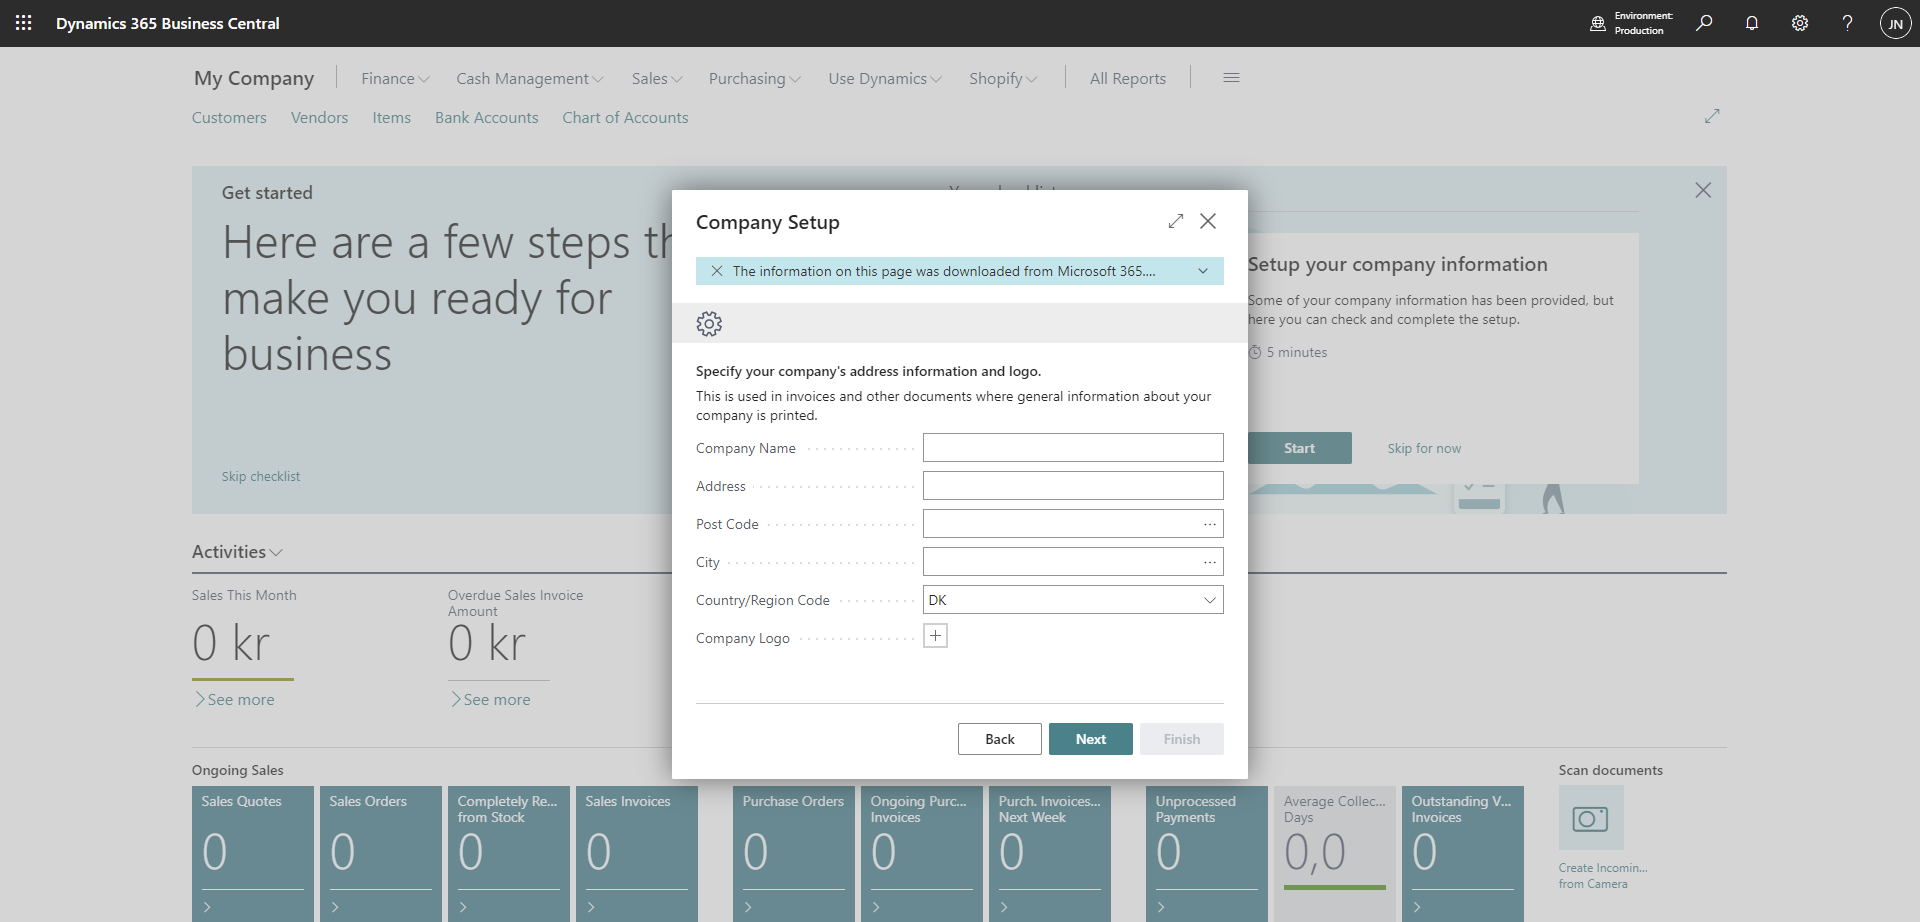Click the Next button
Screen dimensions: 1920x922
(1091, 739)
